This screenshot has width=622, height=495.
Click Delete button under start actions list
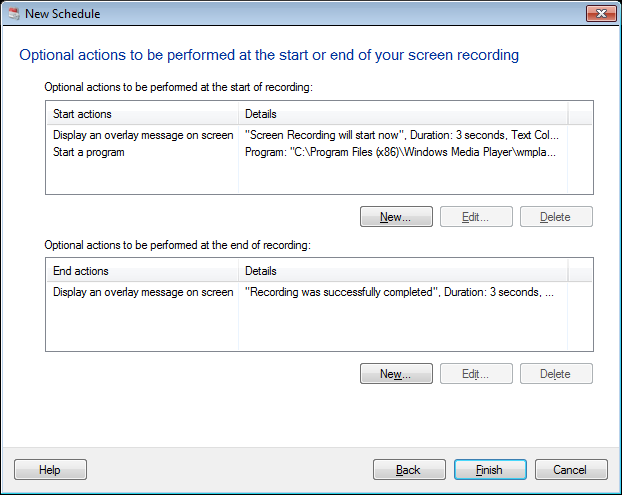tap(556, 217)
